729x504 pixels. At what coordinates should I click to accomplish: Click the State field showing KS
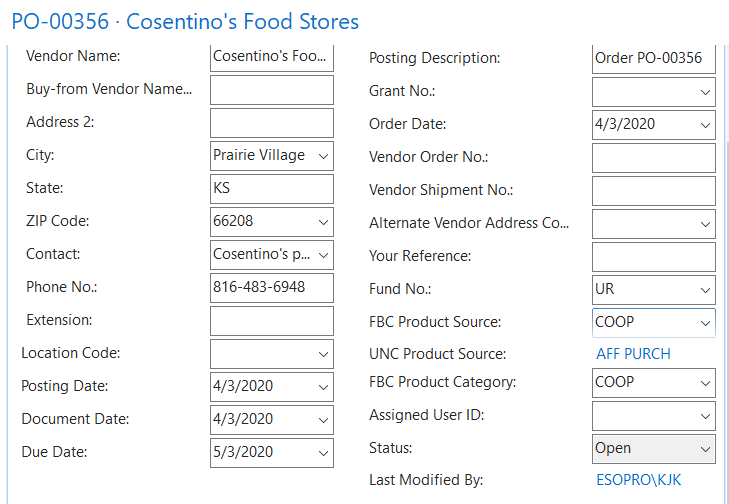pyautogui.click(x=271, y=189)
